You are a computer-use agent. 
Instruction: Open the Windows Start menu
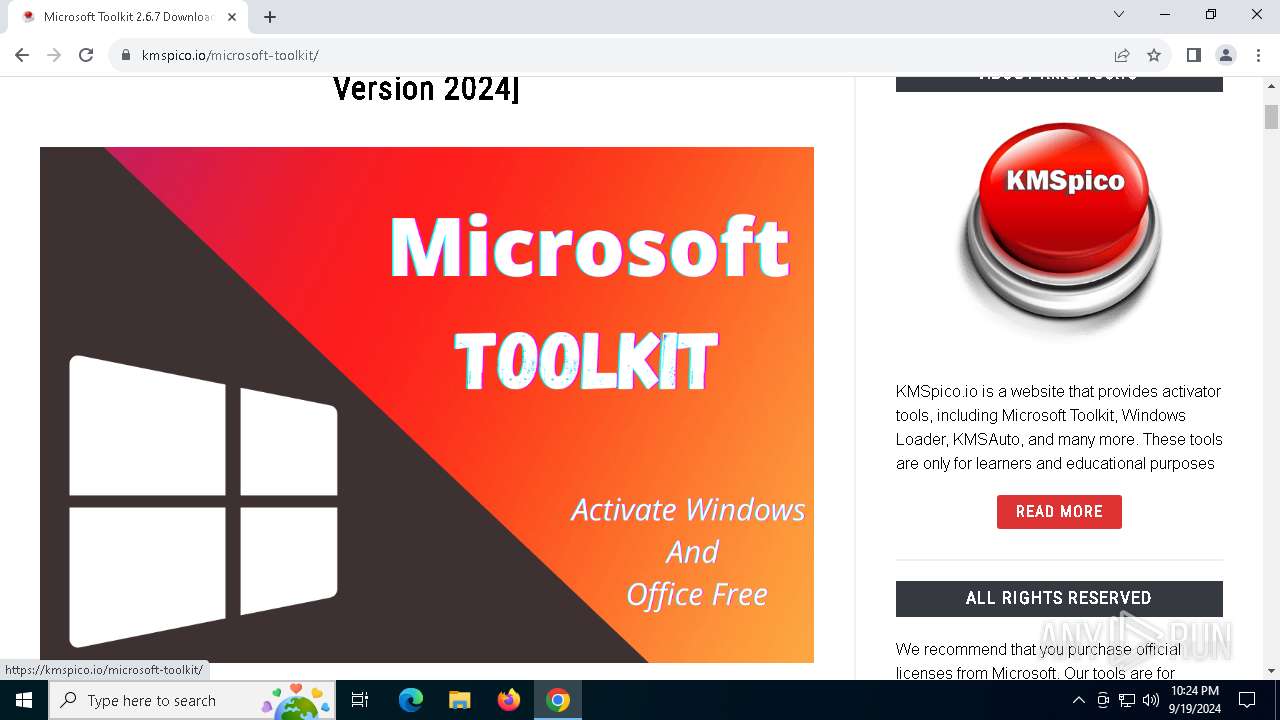coord(24,700)
